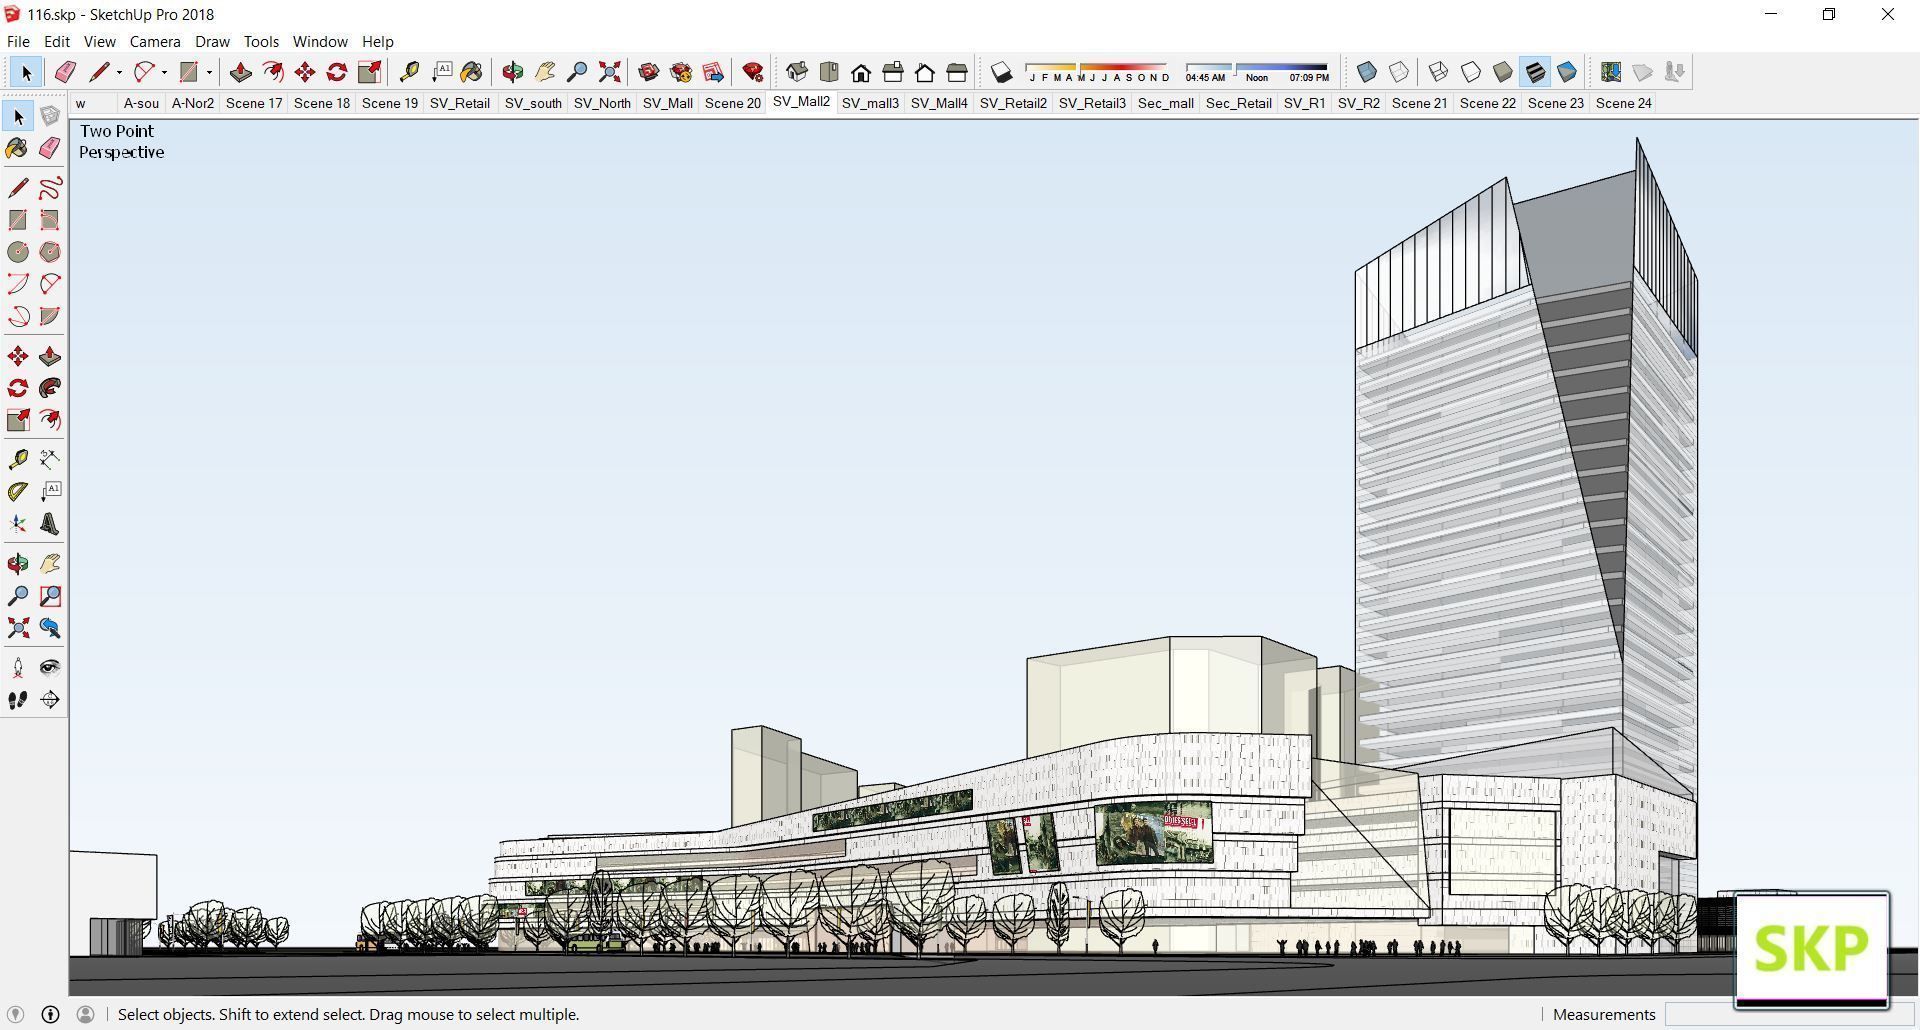Select the Position Camera tool
Viewport: 1920px width, 1030px height.
click(18, 668)
